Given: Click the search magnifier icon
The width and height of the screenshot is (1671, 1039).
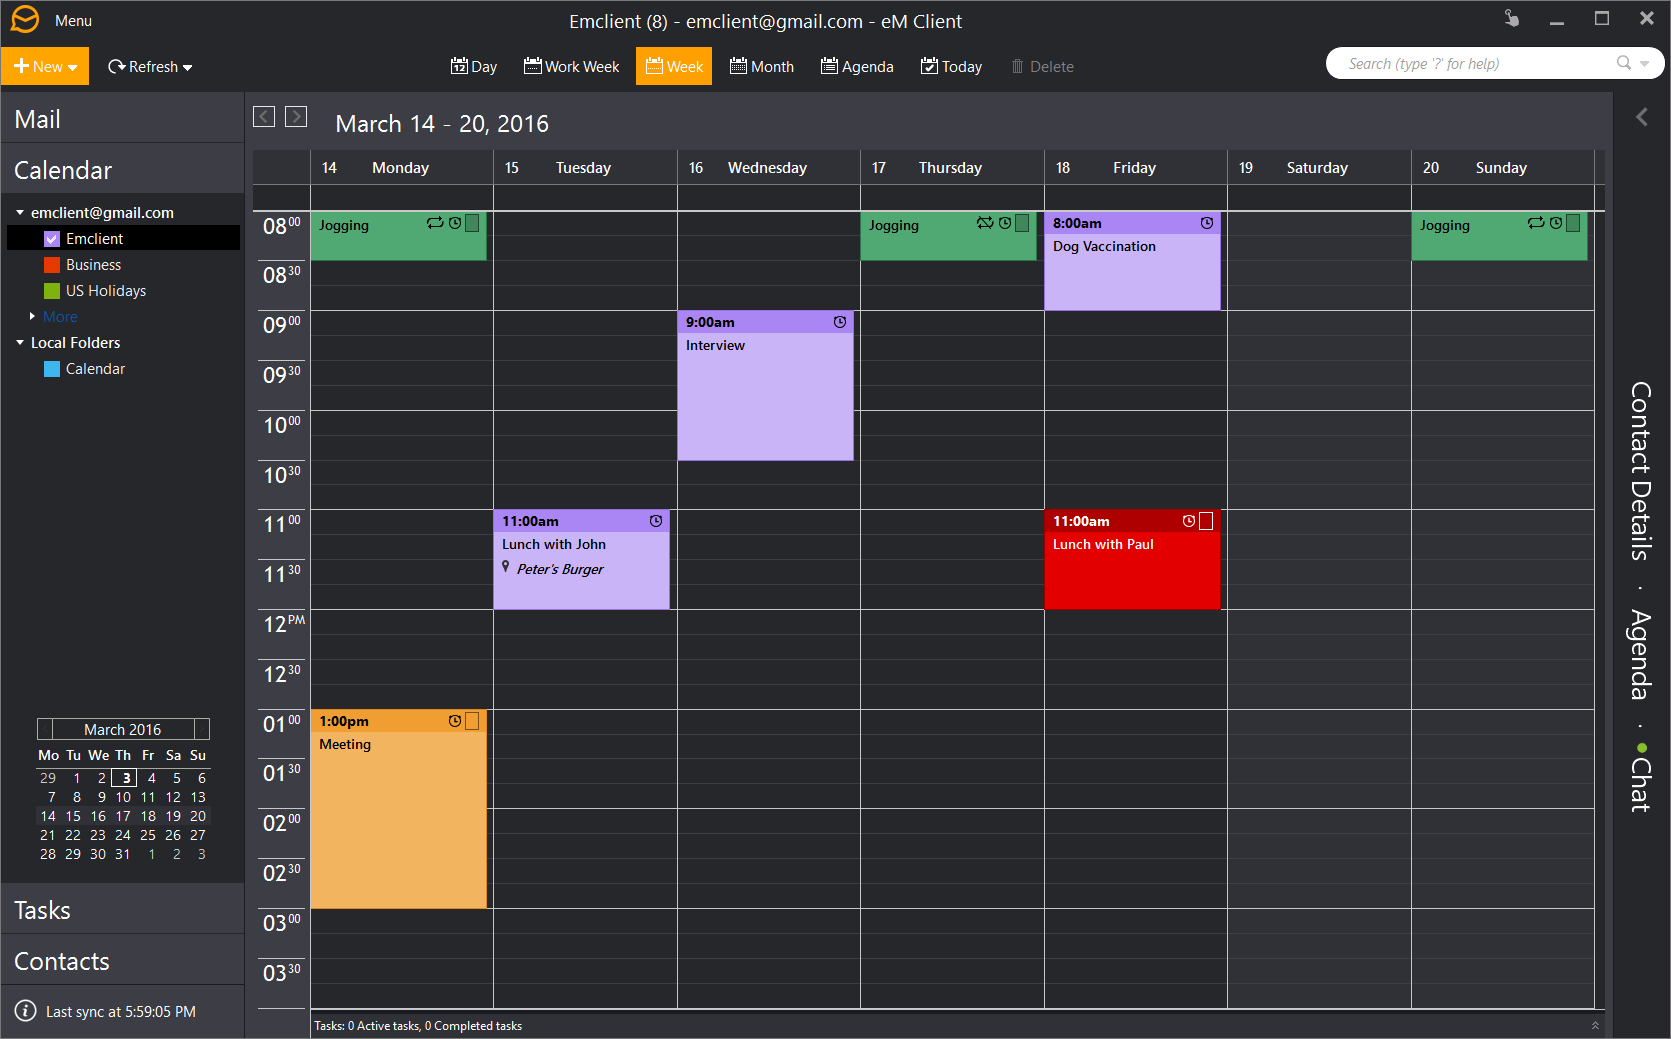Looking at the screenshot, I should (x=1623, y=63).
